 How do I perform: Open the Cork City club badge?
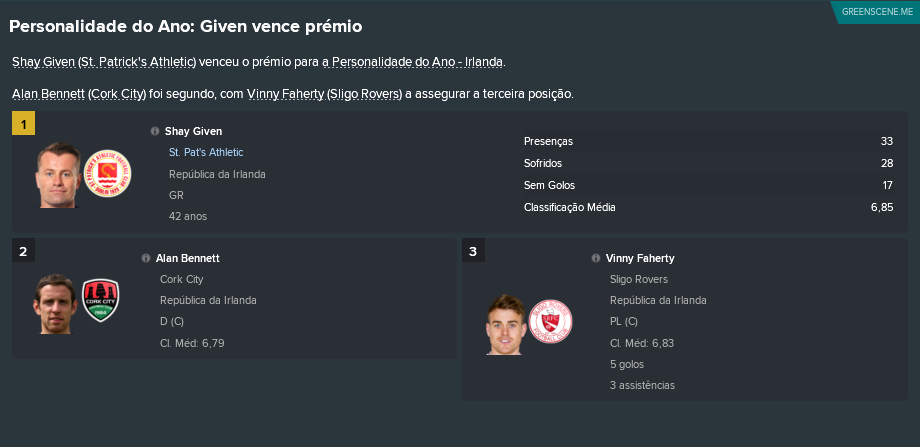(100, 300)
